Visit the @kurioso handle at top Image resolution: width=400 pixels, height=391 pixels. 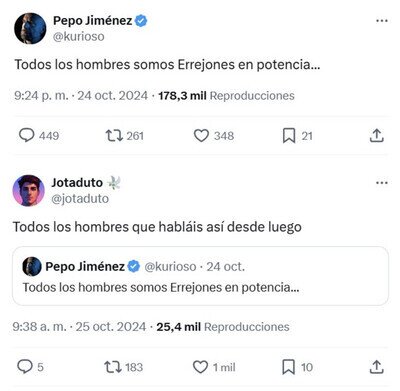[x=79, y=36]
